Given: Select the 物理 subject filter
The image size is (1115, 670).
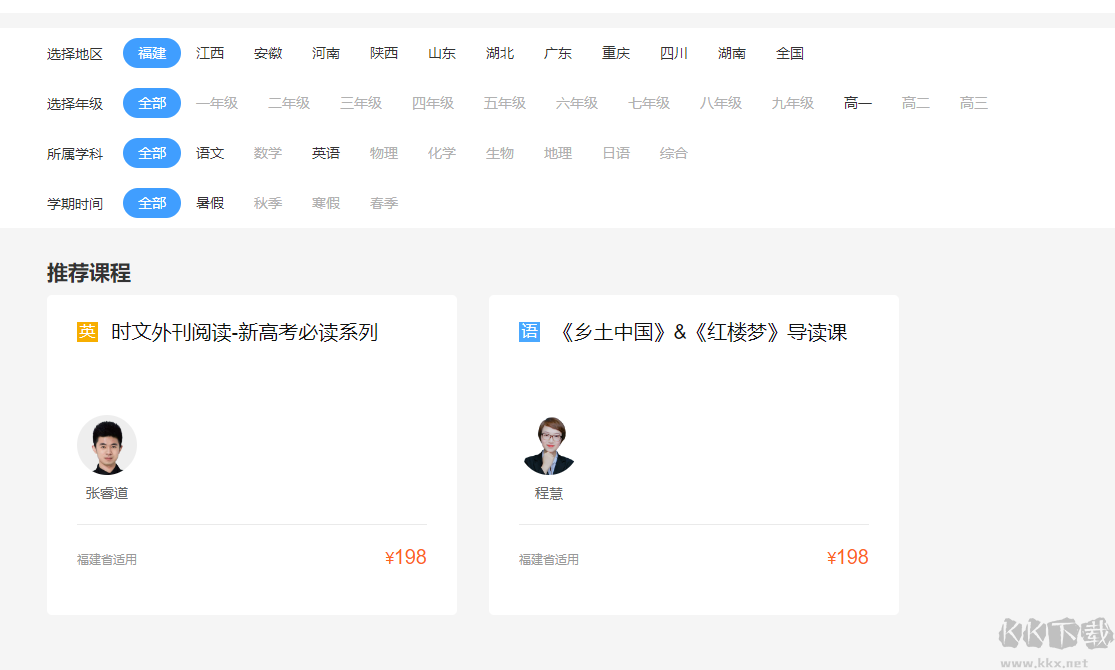Looking at the screenshot, I should pyautogui.click(x=383, y=152).
